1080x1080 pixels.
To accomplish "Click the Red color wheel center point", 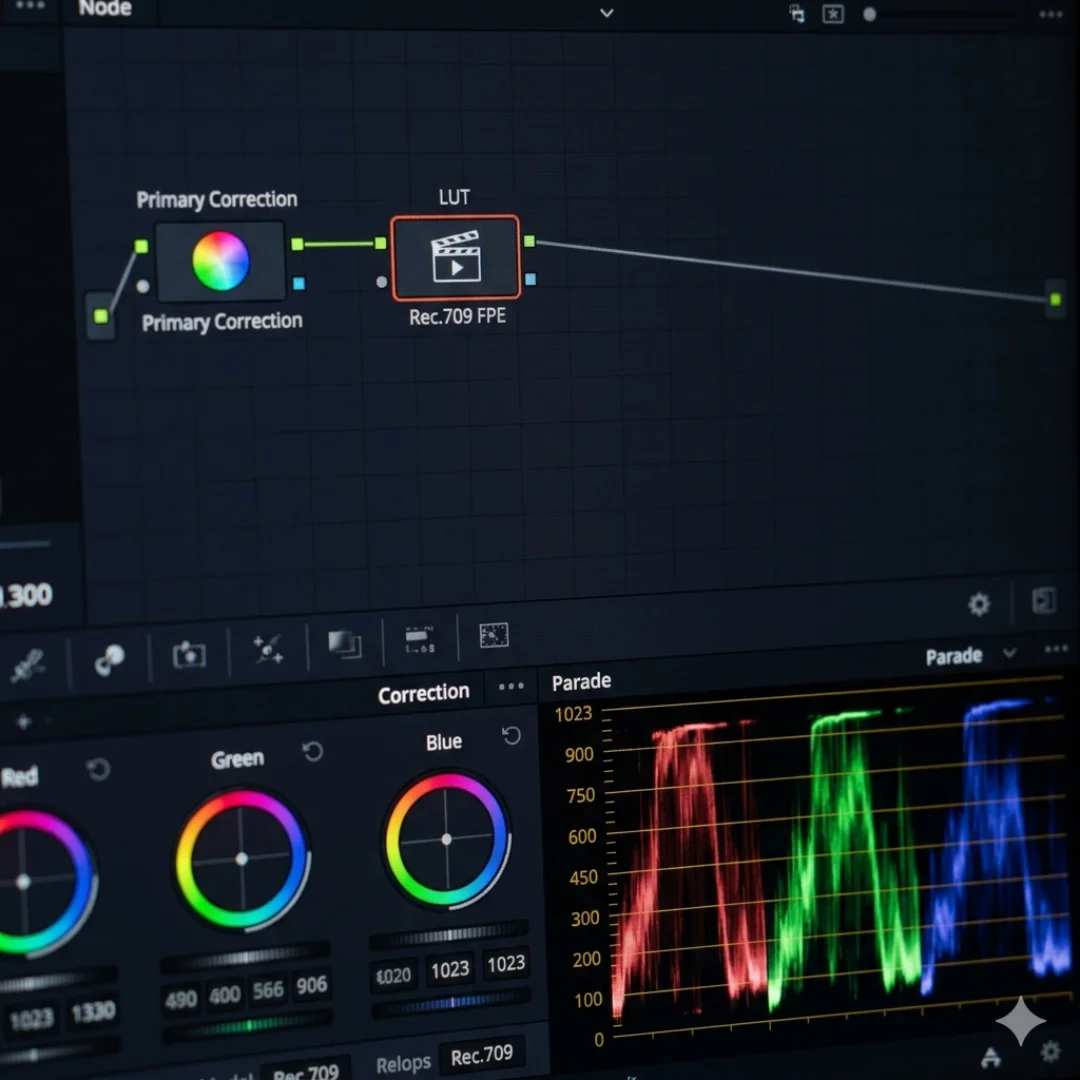I will [x=23, y=882].
